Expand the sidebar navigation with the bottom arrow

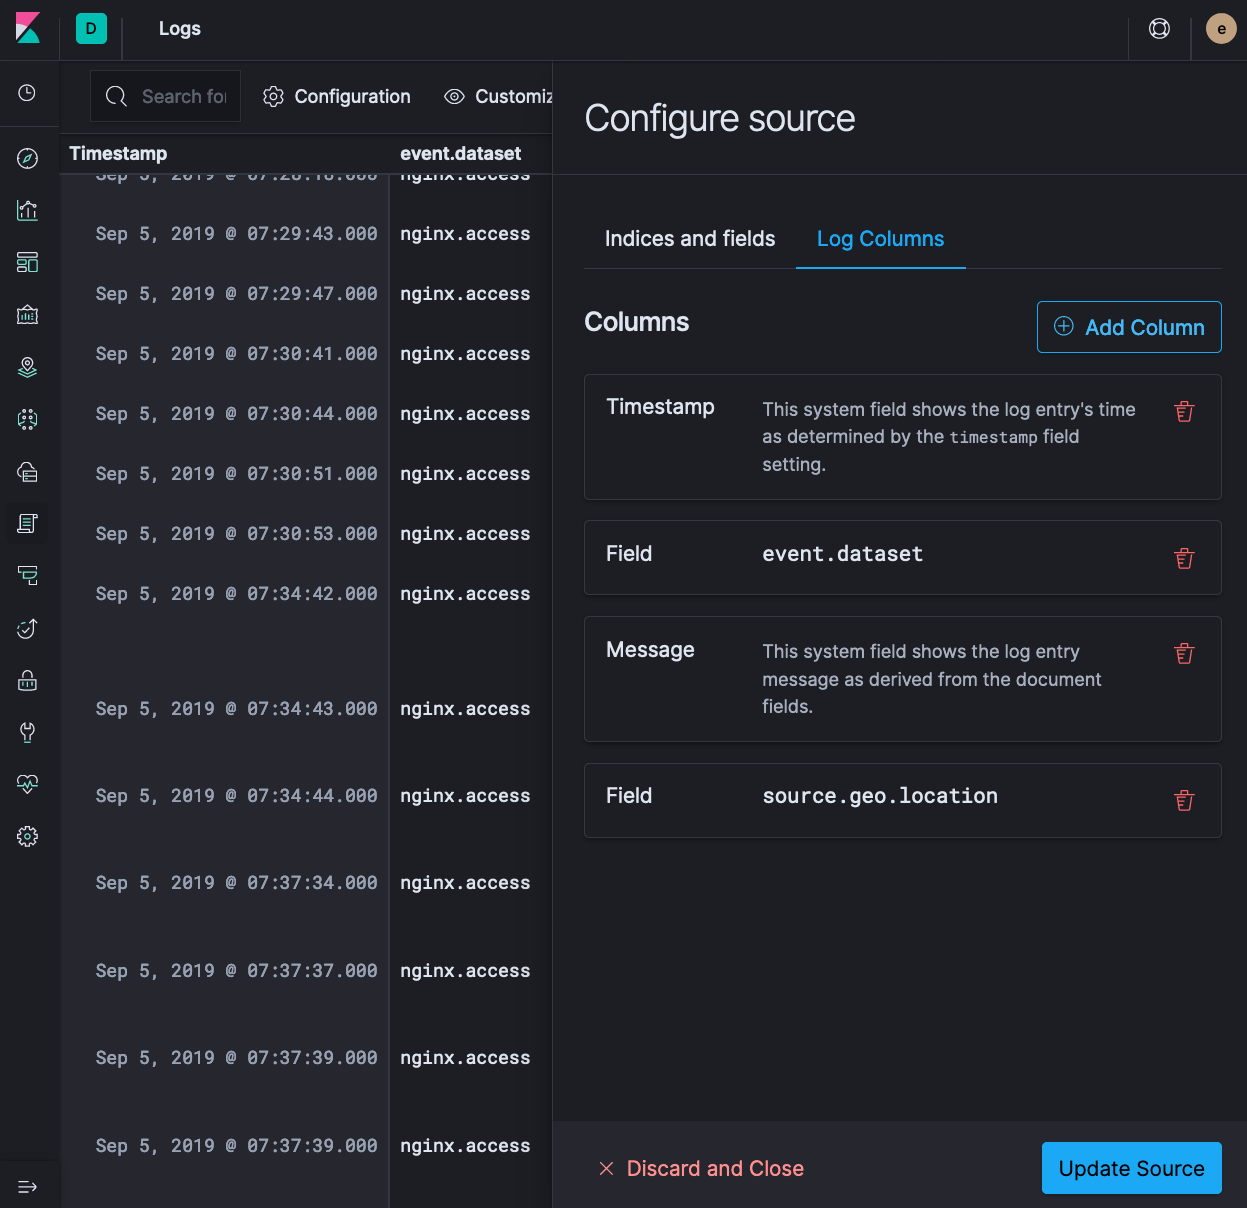coord(27,1186)
